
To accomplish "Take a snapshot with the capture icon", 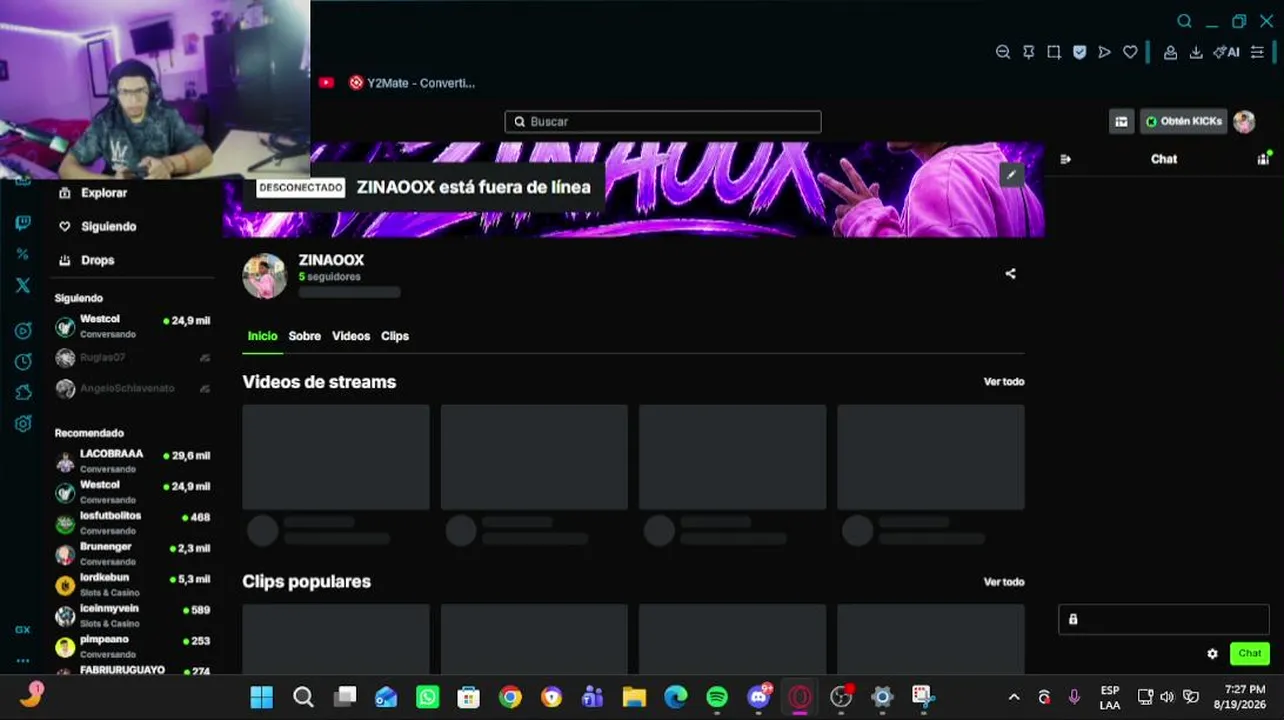I will click(1054, 52).
